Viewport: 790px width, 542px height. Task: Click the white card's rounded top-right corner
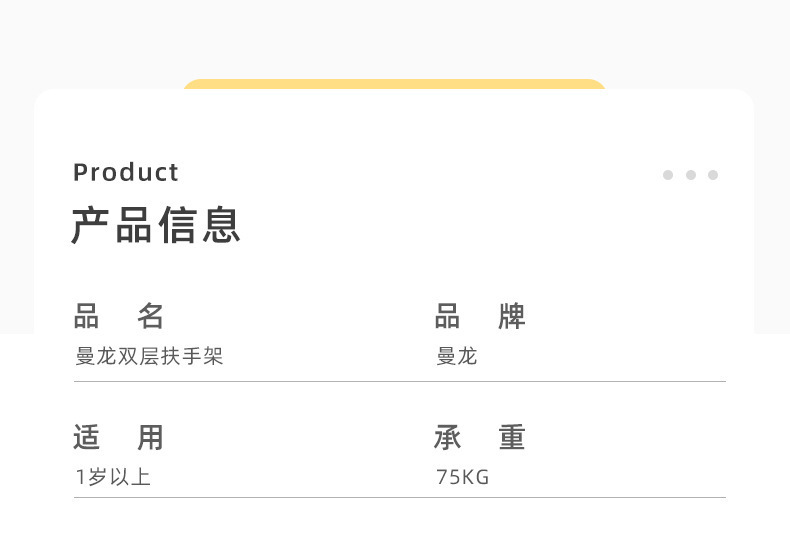tap(742, 101)
